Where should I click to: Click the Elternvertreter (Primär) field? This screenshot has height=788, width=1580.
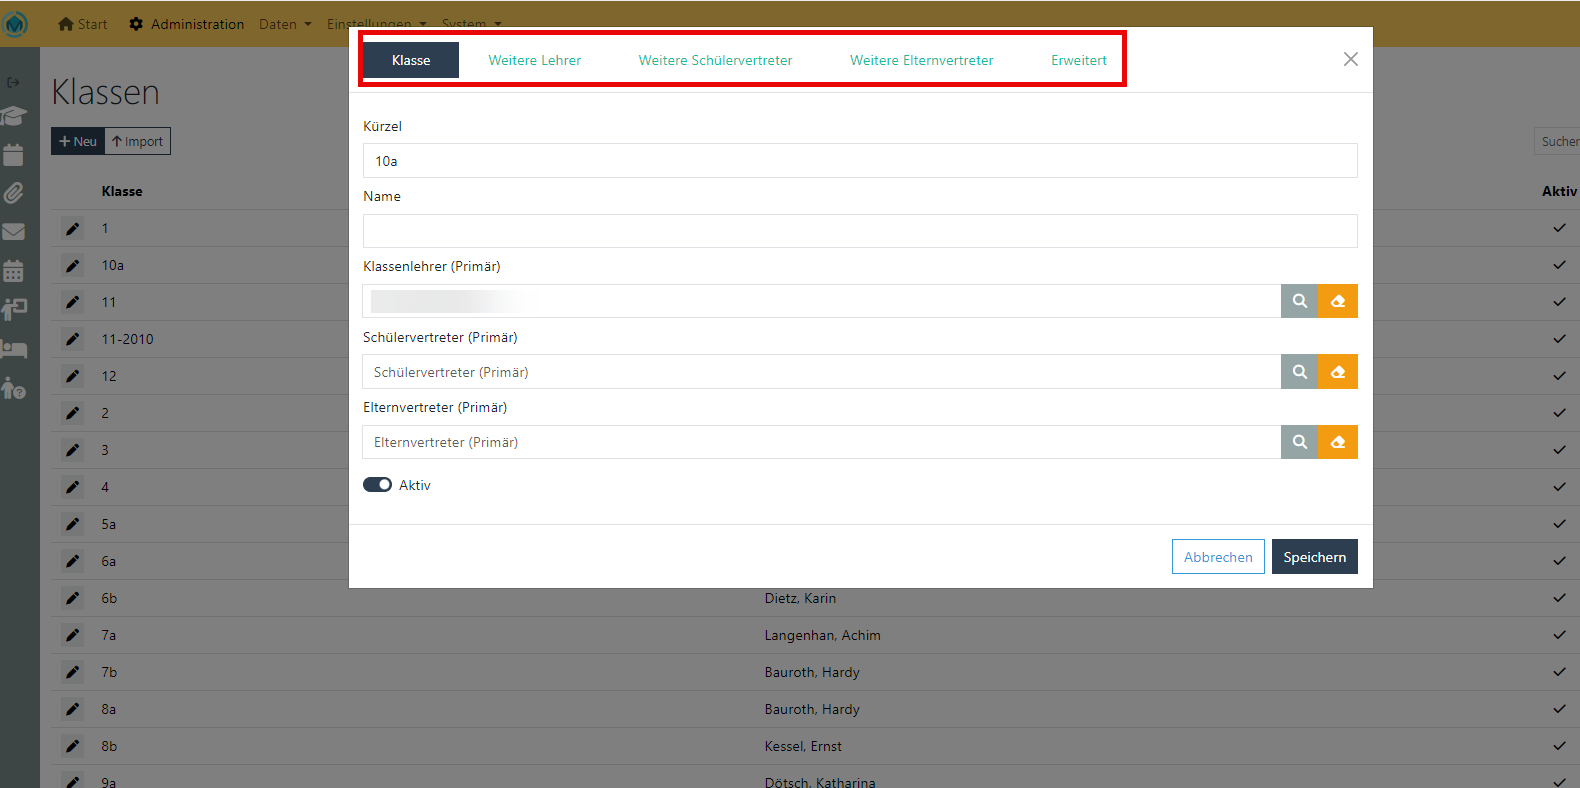[x=822, y=442]
